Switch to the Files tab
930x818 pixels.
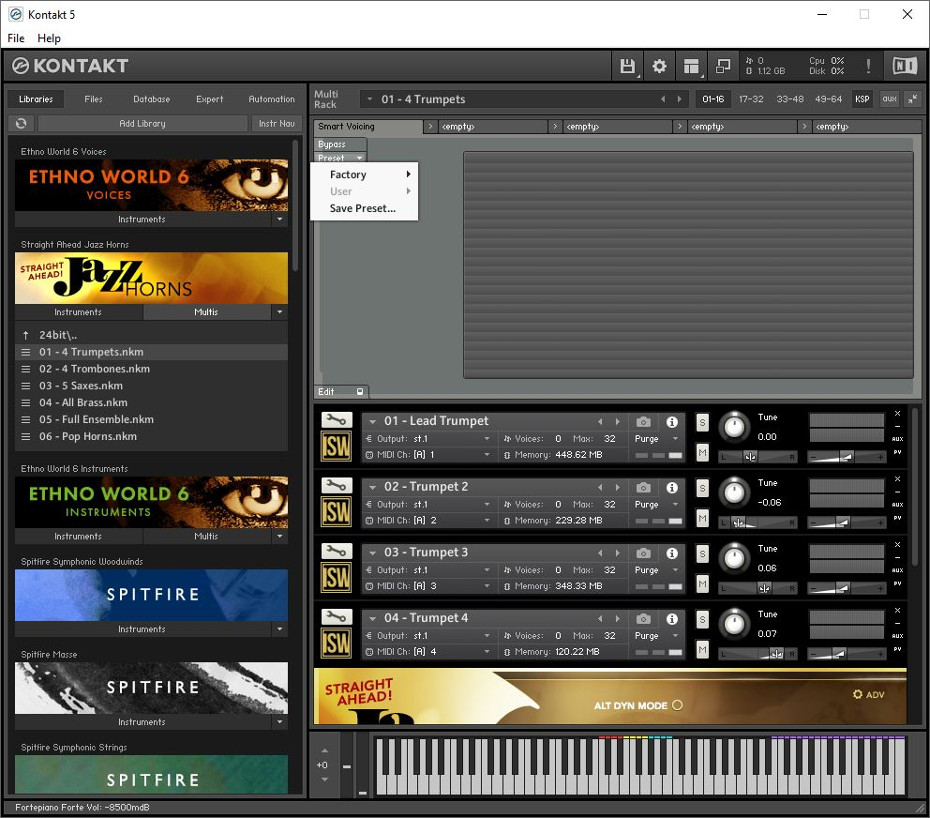tap(93, 99)
